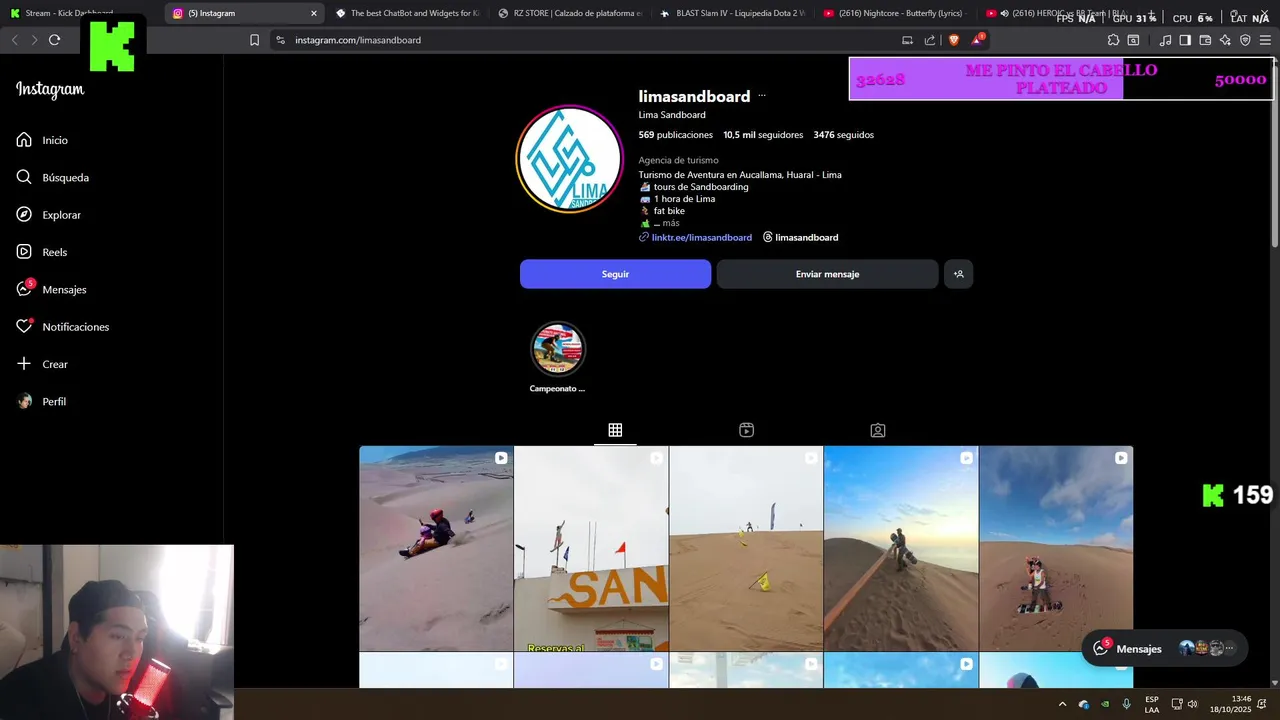1280x720 pixels.
Task: Switch to HEROIC YouTube tab
Action: (x=1055, y=13)
